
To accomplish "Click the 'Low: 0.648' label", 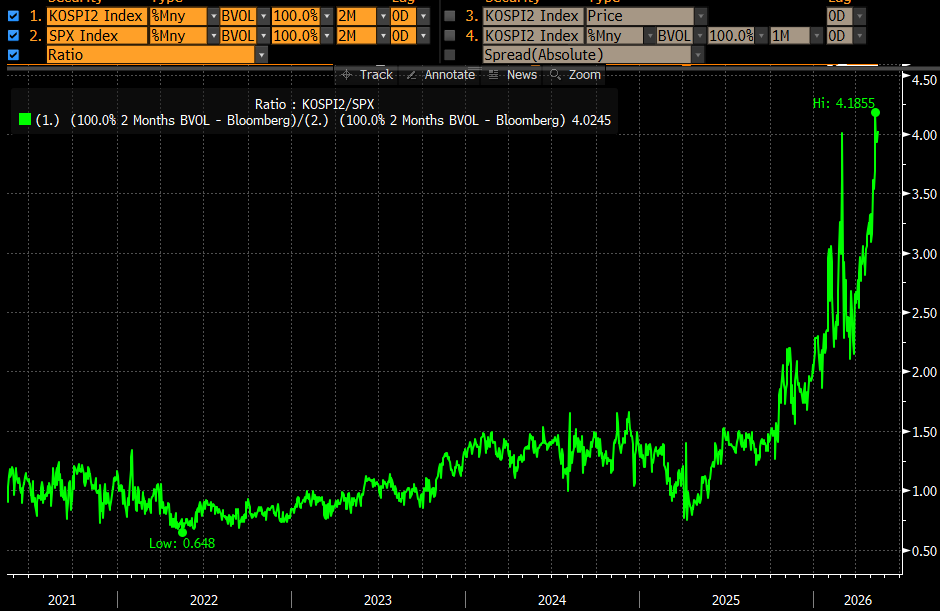I will [182, 543].
